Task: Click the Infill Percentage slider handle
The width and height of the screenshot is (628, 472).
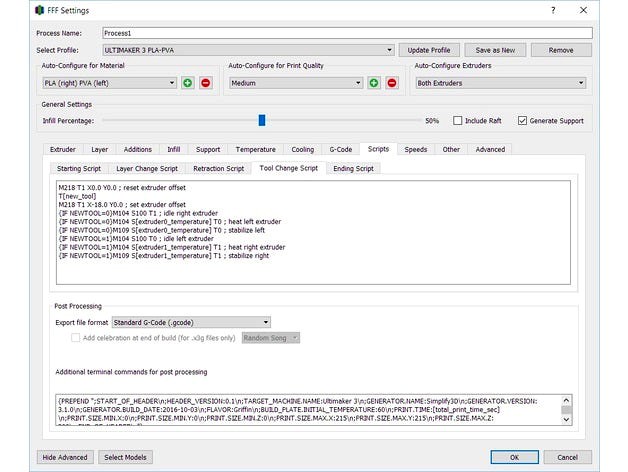Action: tap(262, 120)
